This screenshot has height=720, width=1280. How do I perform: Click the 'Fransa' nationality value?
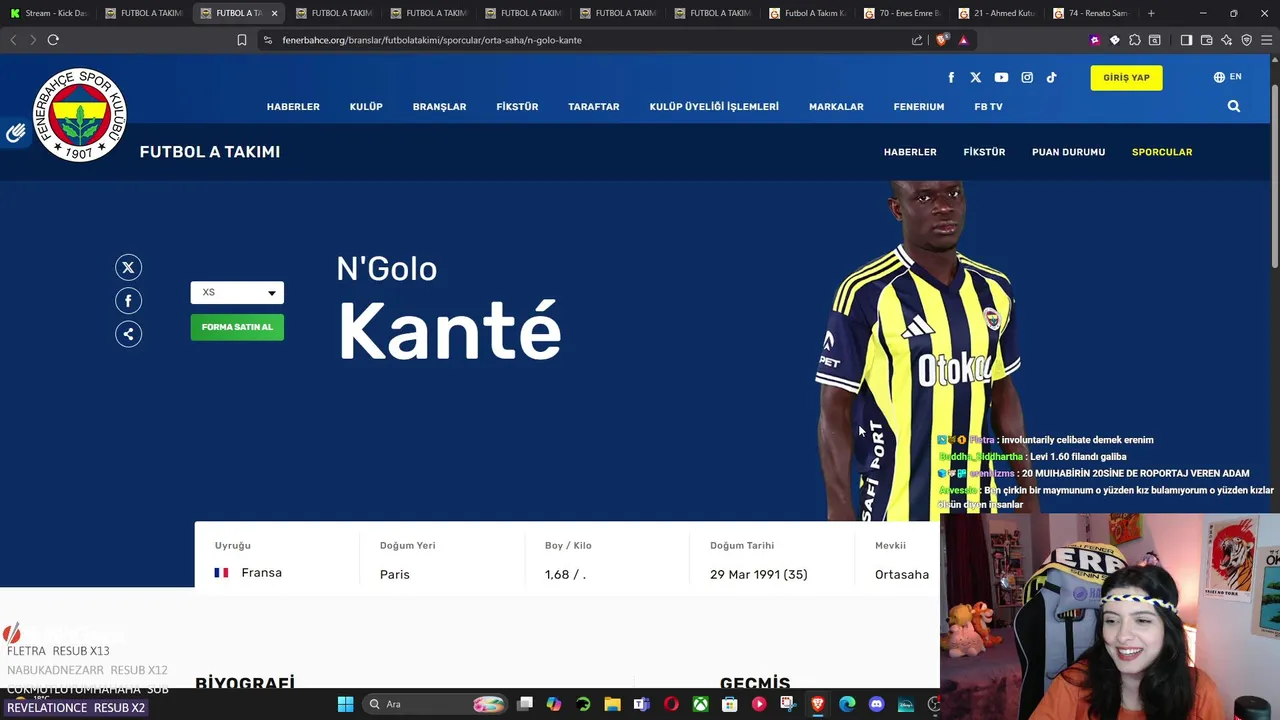point(262,573)
